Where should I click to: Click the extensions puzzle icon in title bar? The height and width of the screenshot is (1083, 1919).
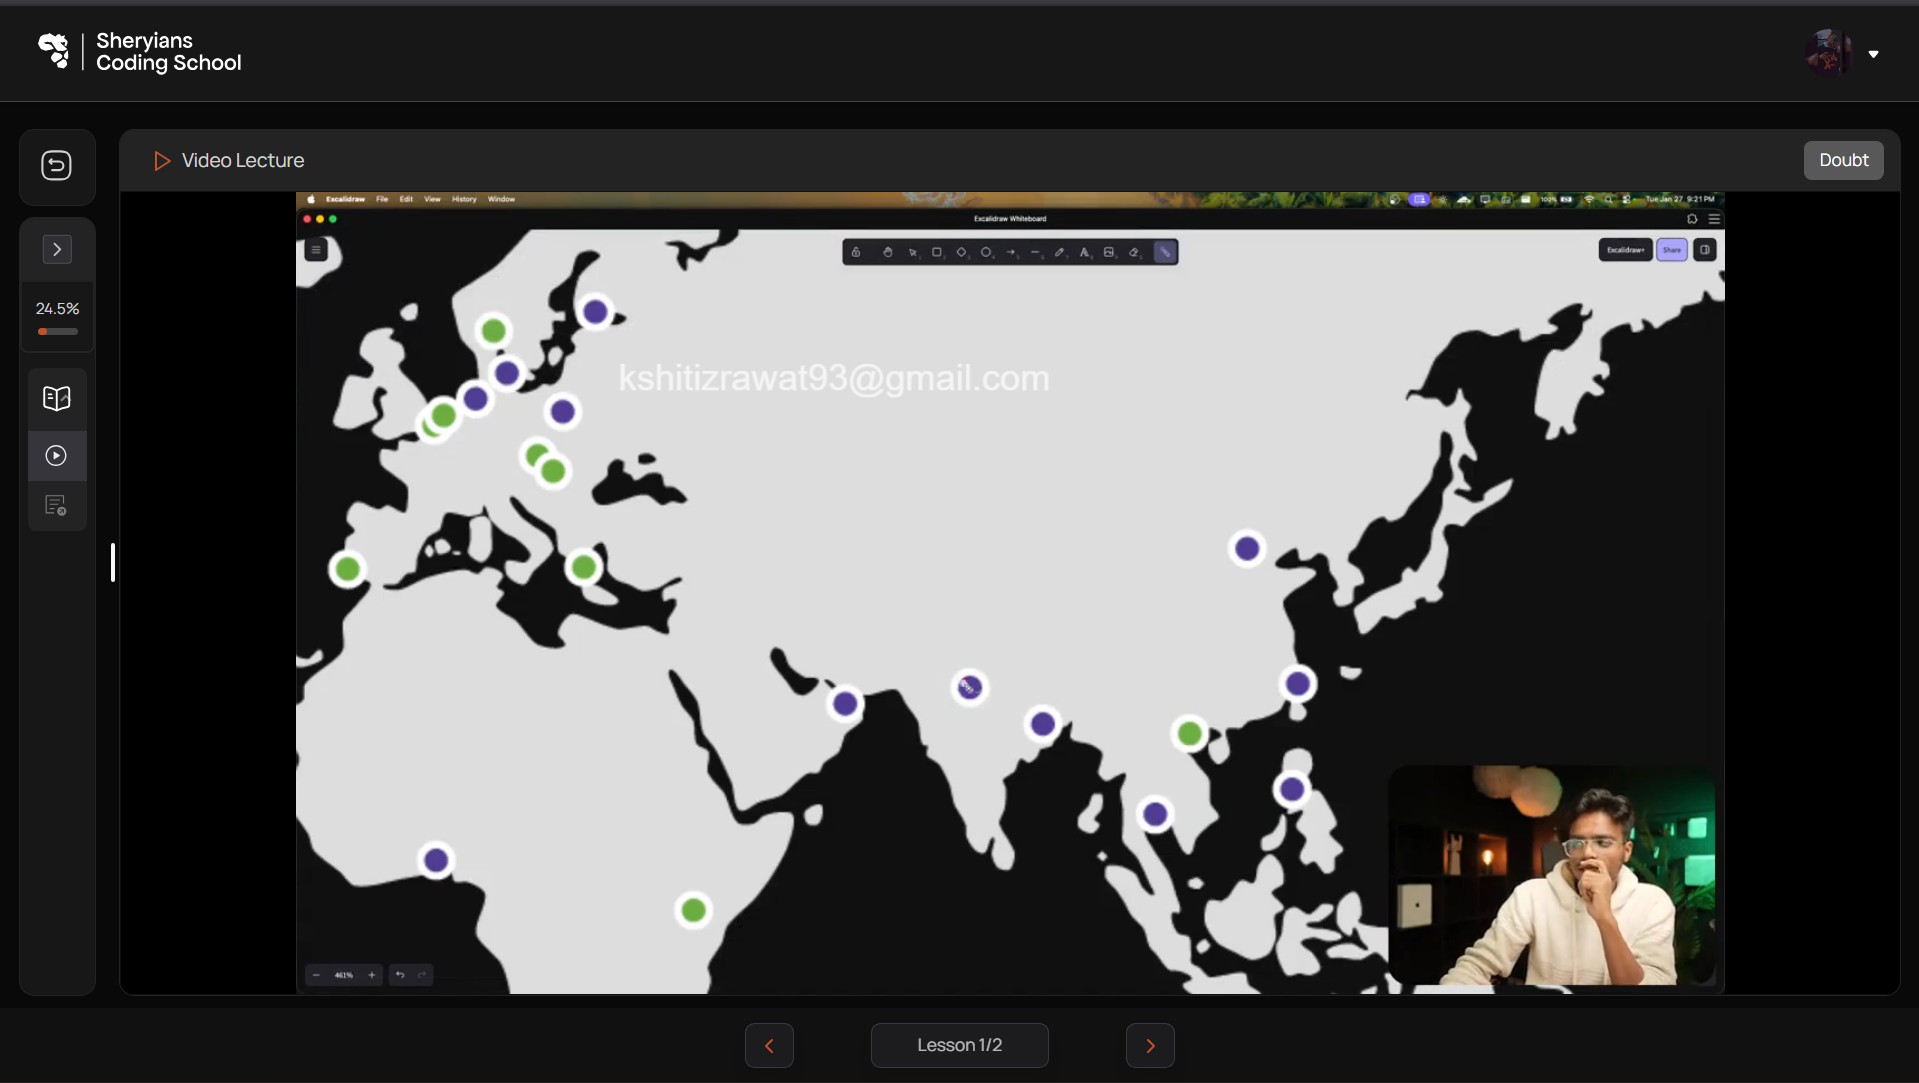click(x=1692, y=219)
